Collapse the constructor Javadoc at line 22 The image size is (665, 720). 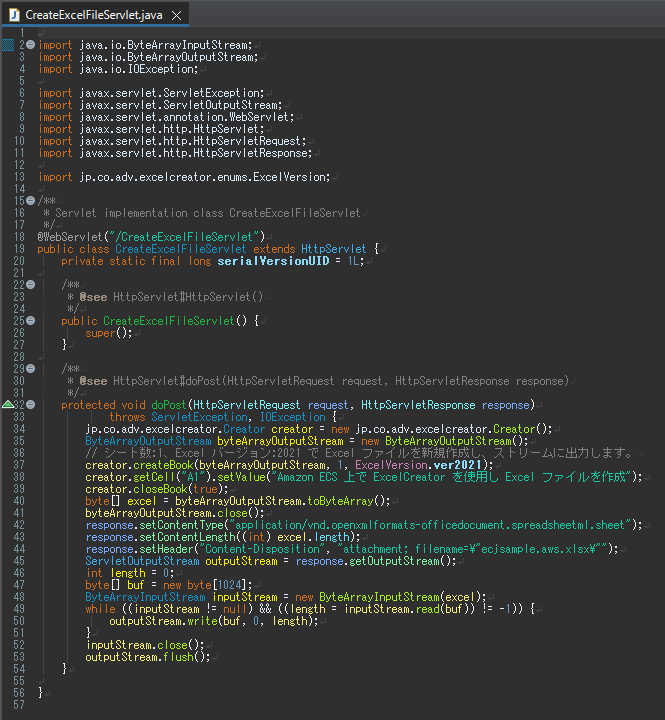coord(30,285)
